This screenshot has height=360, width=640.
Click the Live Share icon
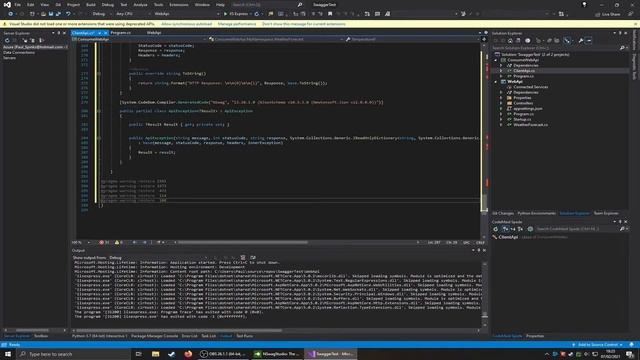coord(598,14)
